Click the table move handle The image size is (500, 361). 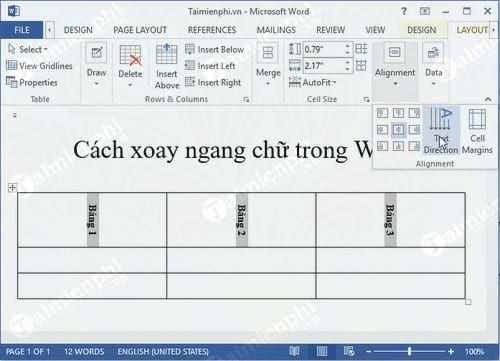coord(12,188)
